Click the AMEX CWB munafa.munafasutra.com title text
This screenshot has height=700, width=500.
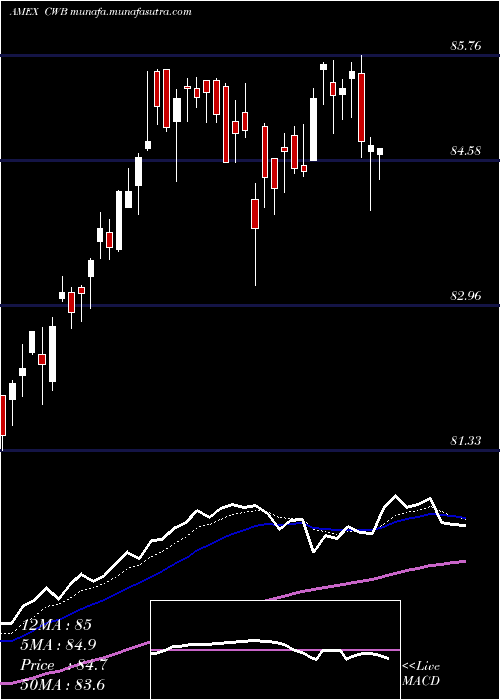(100, 12)
